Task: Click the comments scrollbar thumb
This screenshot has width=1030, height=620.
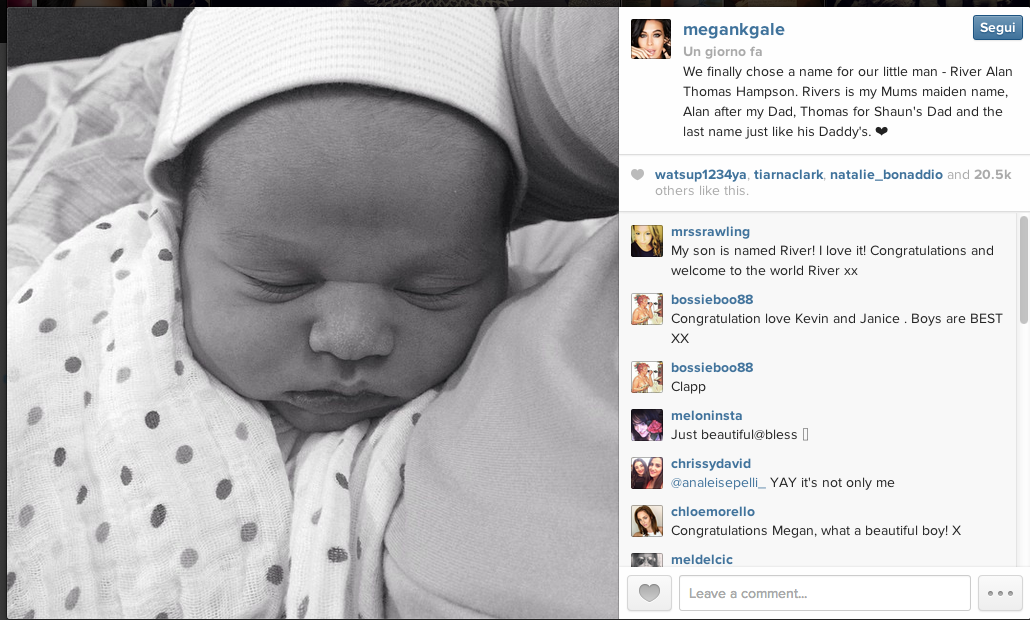Action: (1023, 269)
